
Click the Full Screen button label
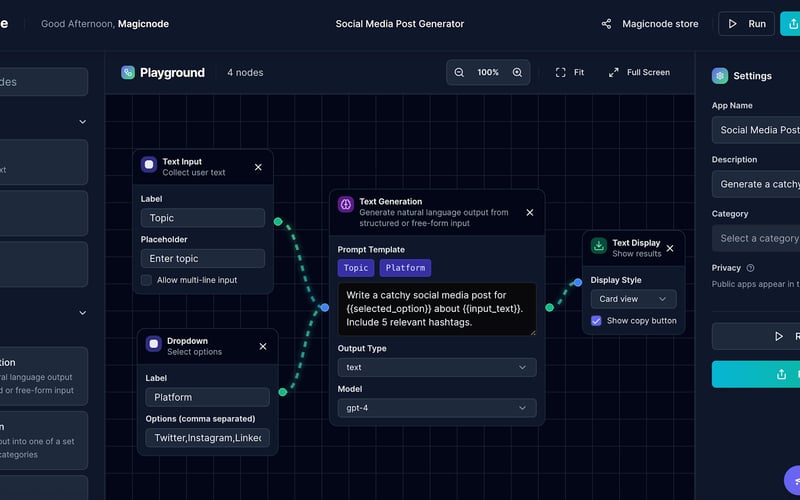click(x=648, y=72)
